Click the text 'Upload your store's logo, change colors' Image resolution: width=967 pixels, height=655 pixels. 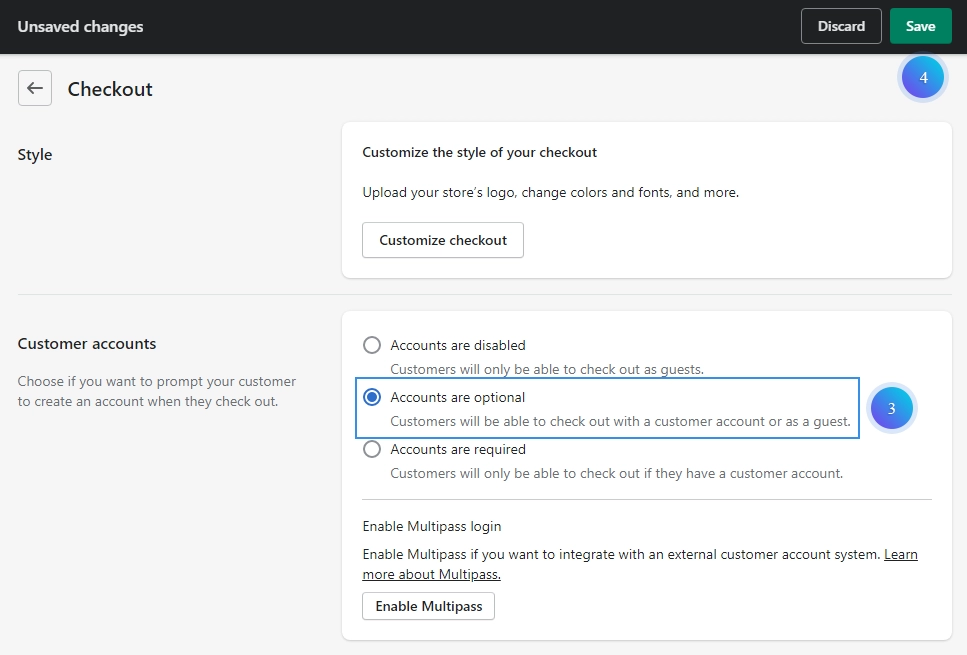(x=551, y=192)
